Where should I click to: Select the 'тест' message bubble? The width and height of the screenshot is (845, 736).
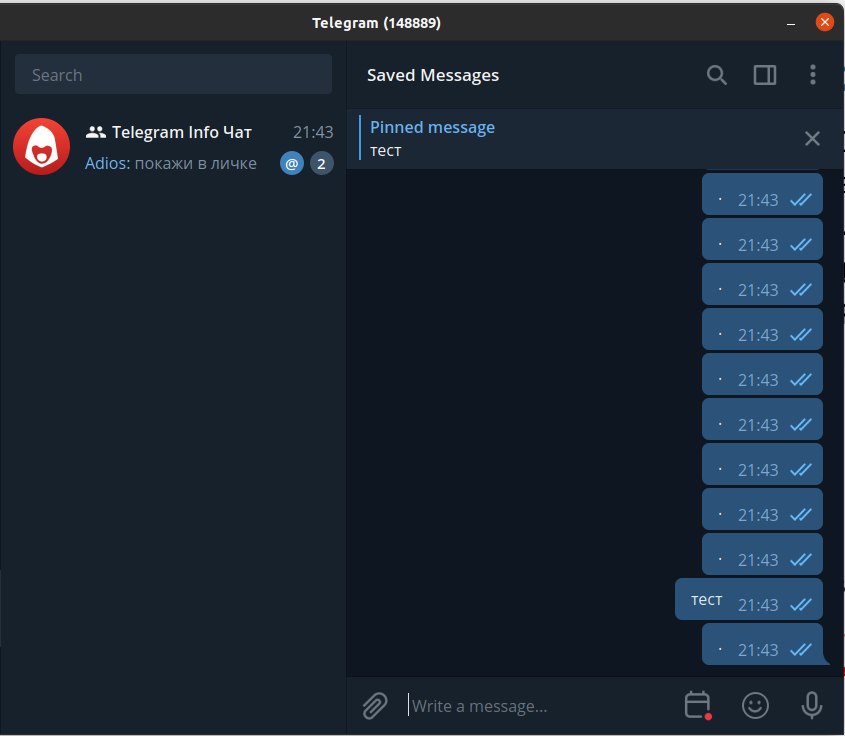pos(749,599)
